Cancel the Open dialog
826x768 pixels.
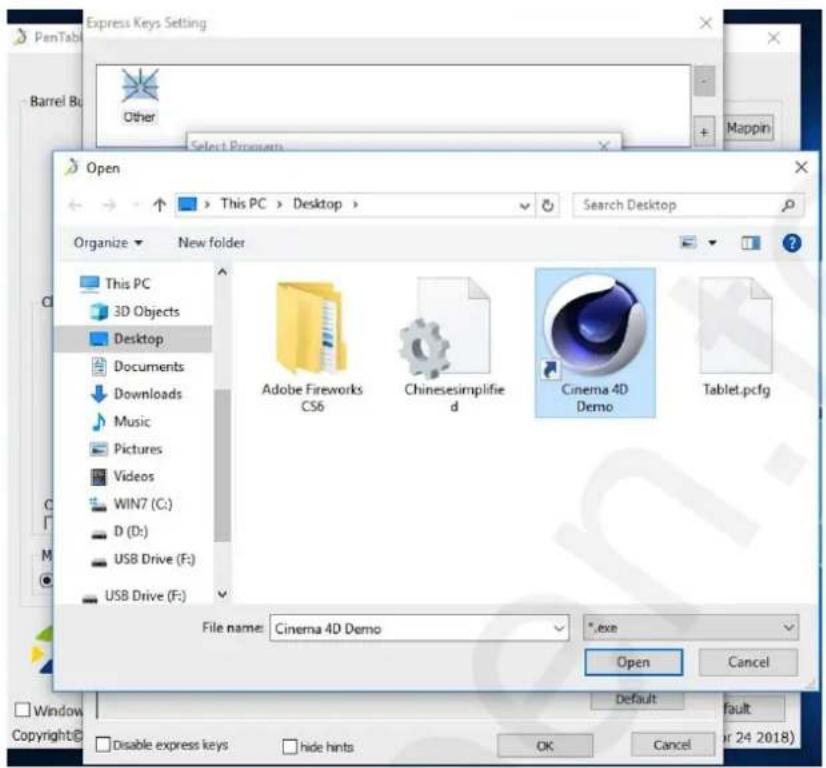(748, 662)
